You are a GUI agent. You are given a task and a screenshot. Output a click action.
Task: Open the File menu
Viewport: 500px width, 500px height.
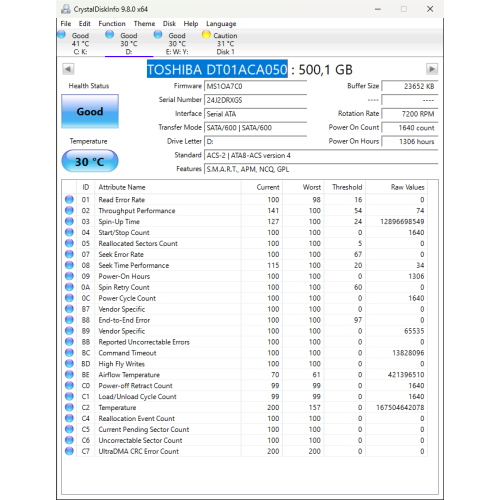[66, 24]
